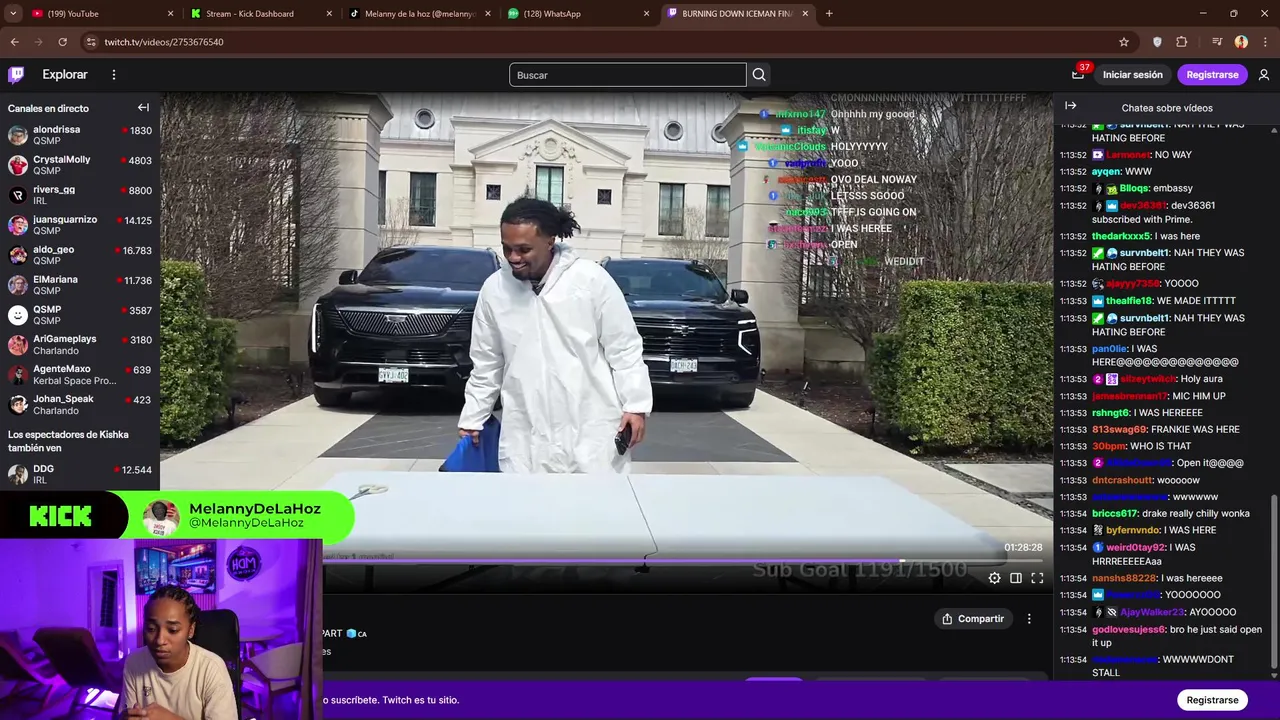Open the Johan_Speak channel
Image resolution: width=1280 pixels, height=720 pixels.
coord(80,405)
